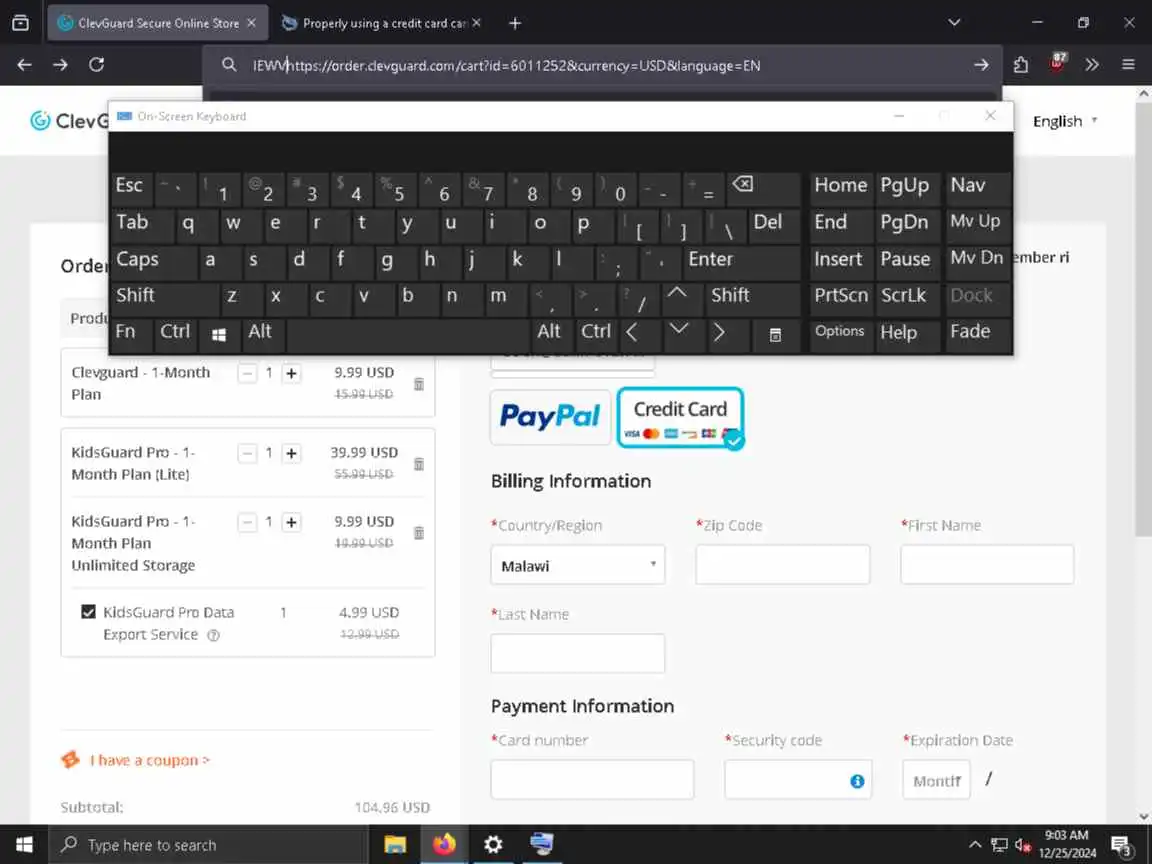Viewport: 1152px width, 864px height.
Task: Reload the page with the refresh icon
Action: coord(96,65)
